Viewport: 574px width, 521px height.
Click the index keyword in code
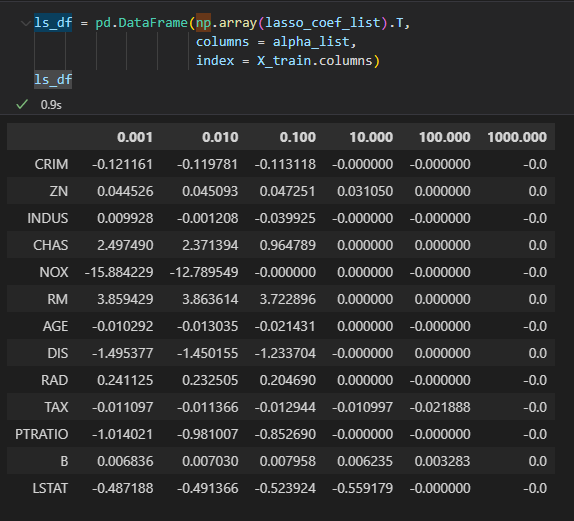pos(215,60)
